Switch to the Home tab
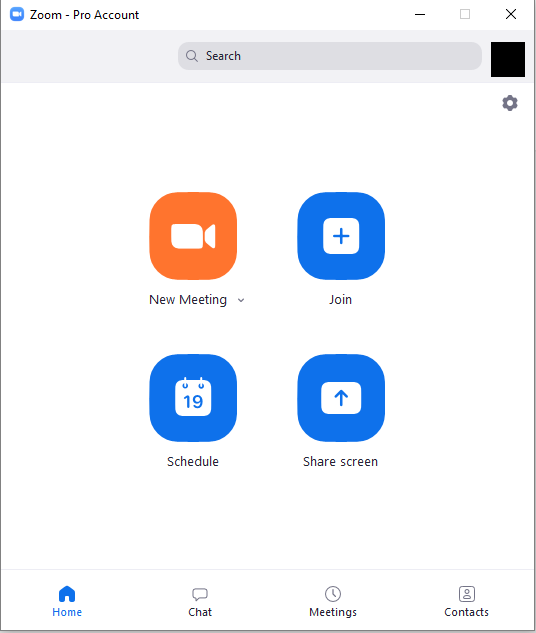 (67, 602)
